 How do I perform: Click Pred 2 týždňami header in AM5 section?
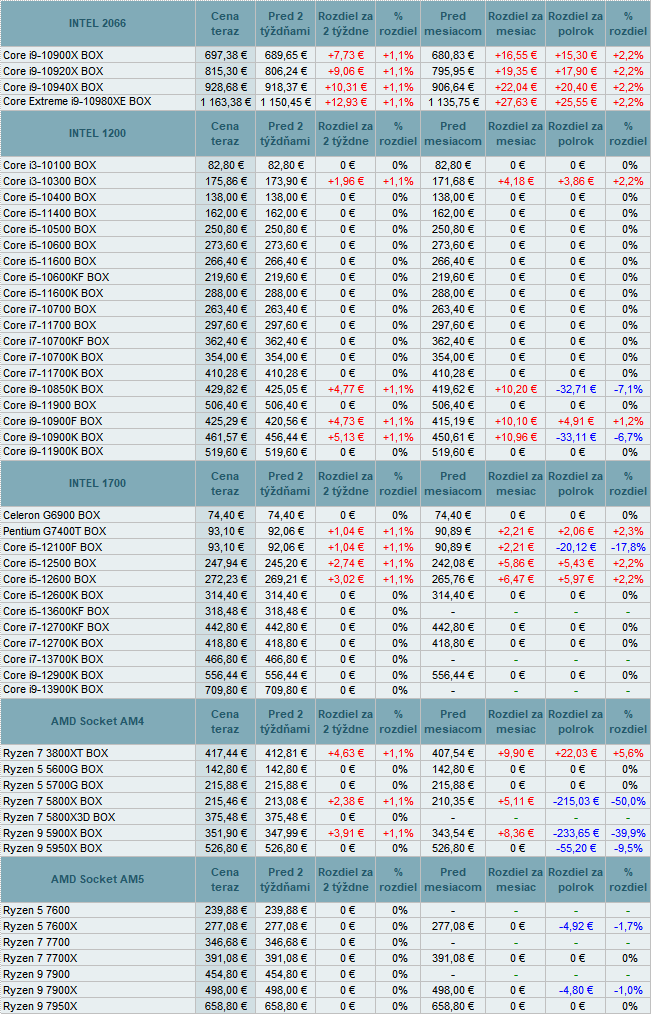285,879
